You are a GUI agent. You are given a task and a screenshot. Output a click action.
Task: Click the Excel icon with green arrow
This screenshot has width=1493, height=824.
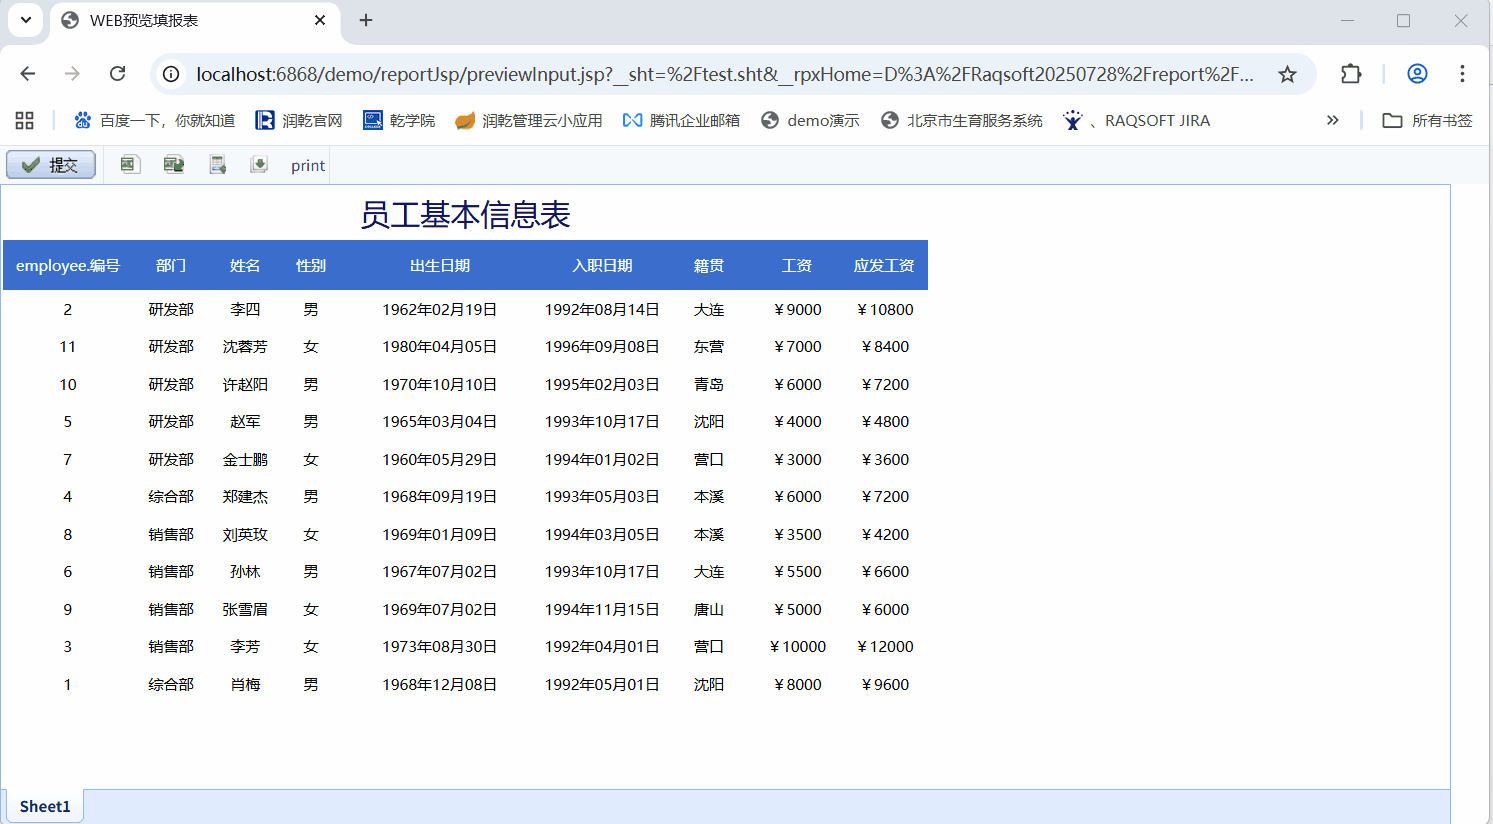174,165
